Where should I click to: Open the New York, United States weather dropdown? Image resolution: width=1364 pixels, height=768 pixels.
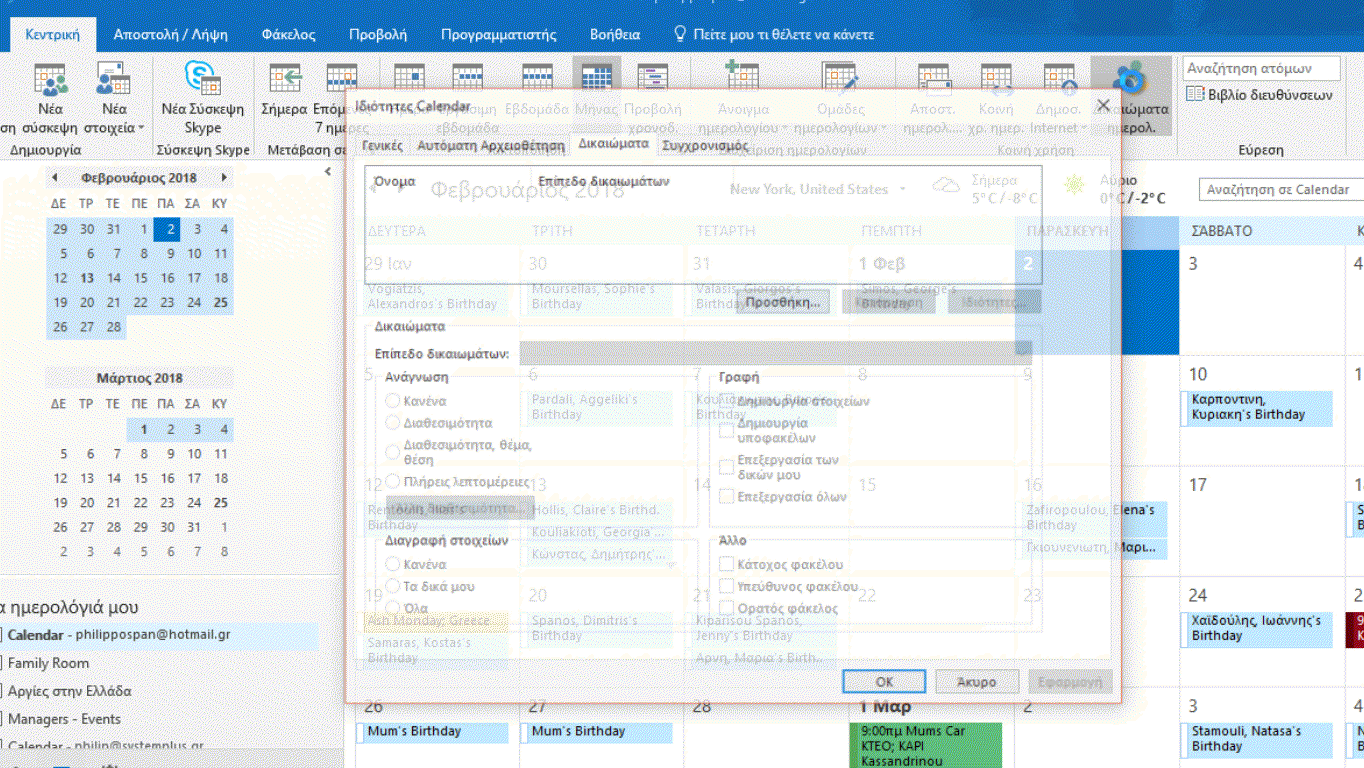pos(902,189)
